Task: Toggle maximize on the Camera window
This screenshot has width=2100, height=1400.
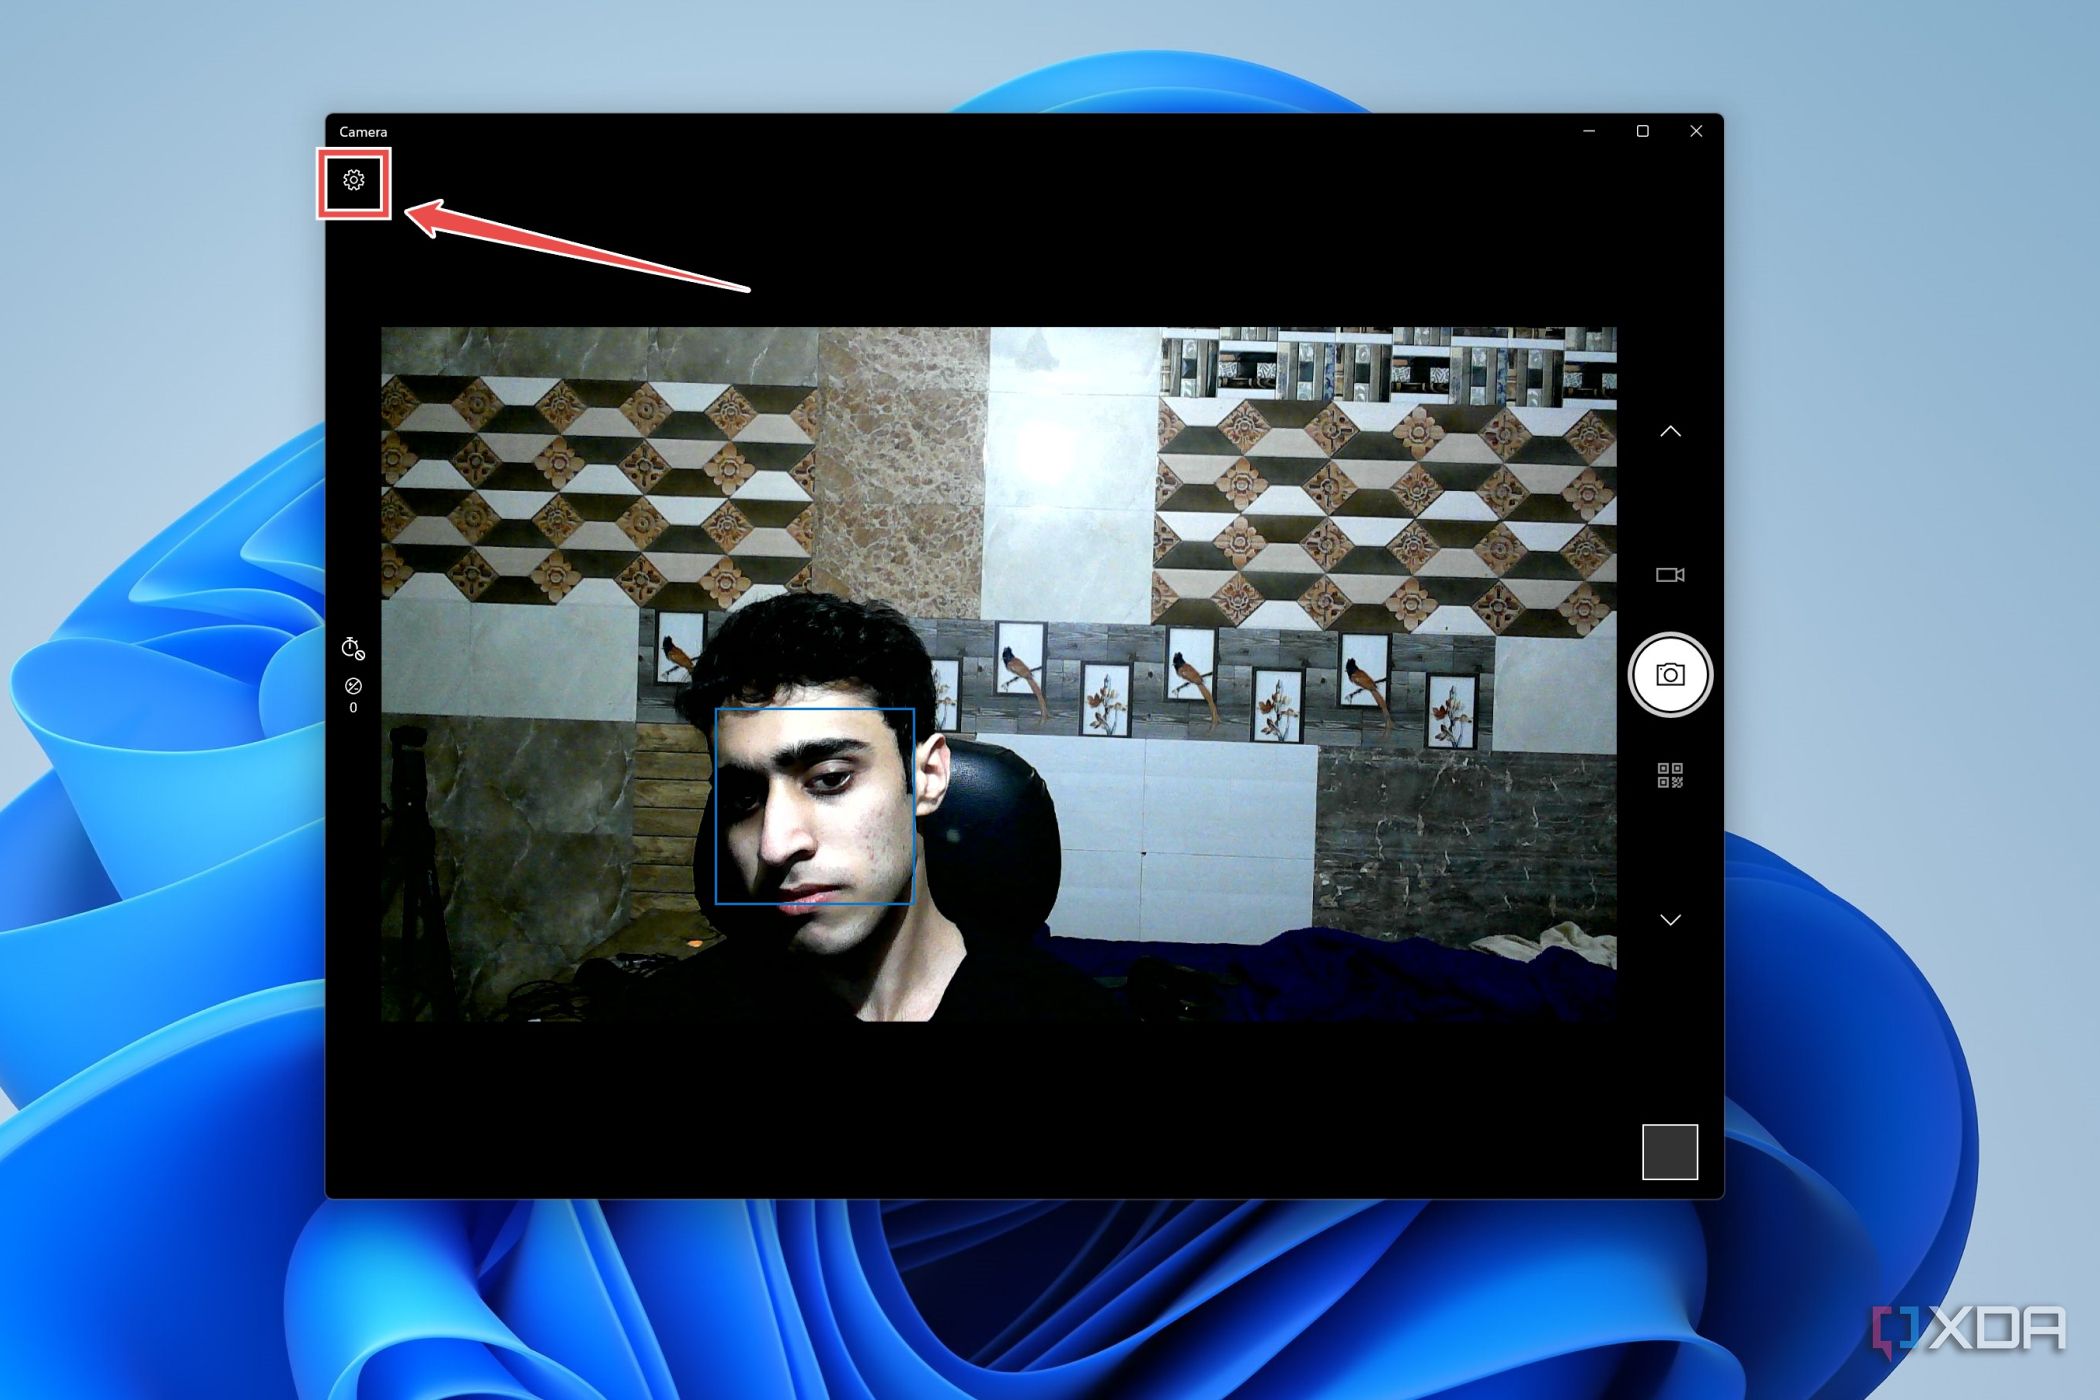Action: [x=1643, y=130]
